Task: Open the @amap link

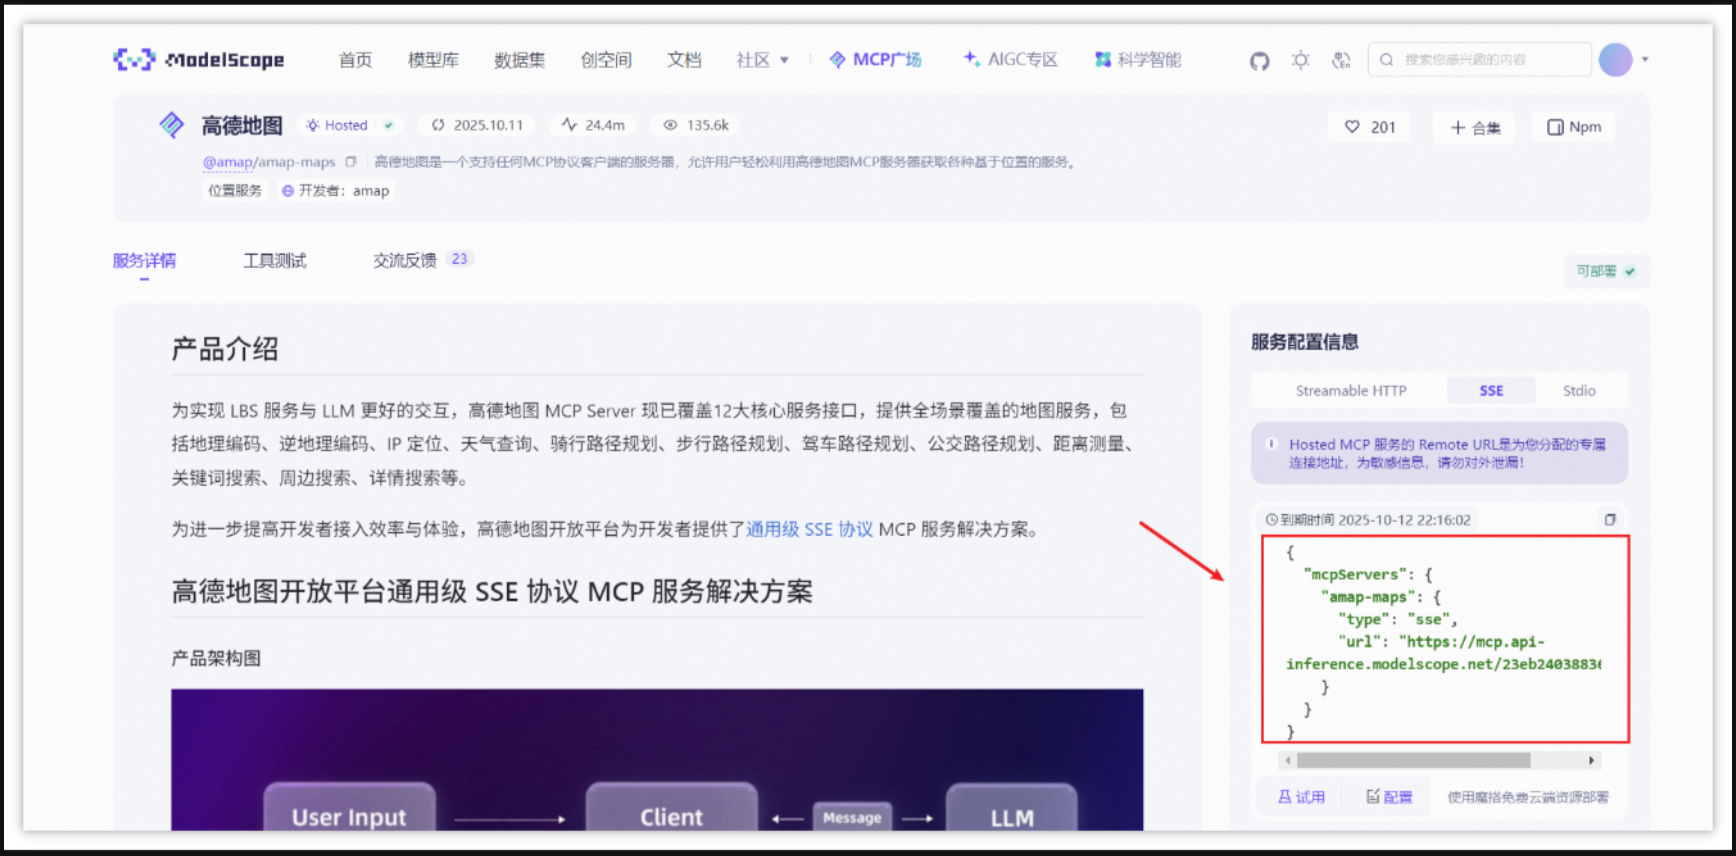Action: (x=228, y=162)
